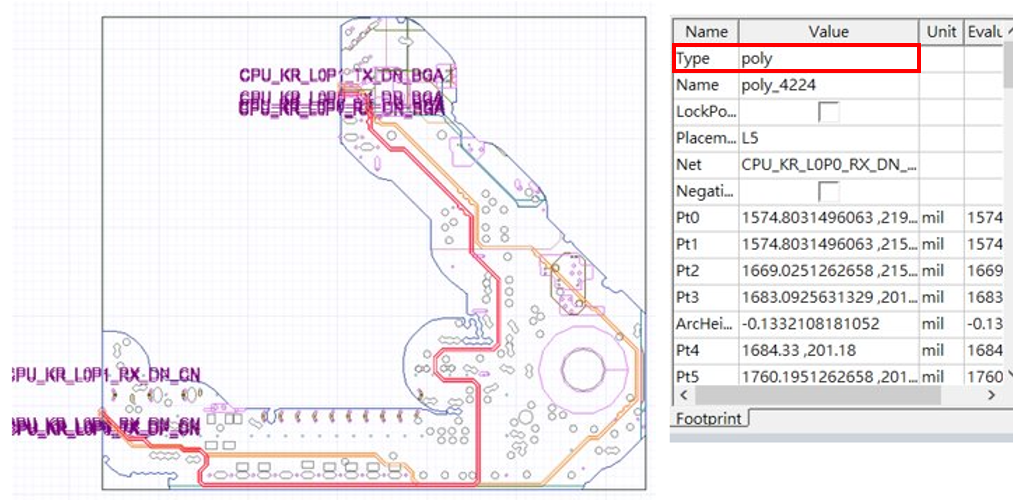Open the Footprint tab
The width and height of the screenshot is (1013, 500).
point(709,419)
